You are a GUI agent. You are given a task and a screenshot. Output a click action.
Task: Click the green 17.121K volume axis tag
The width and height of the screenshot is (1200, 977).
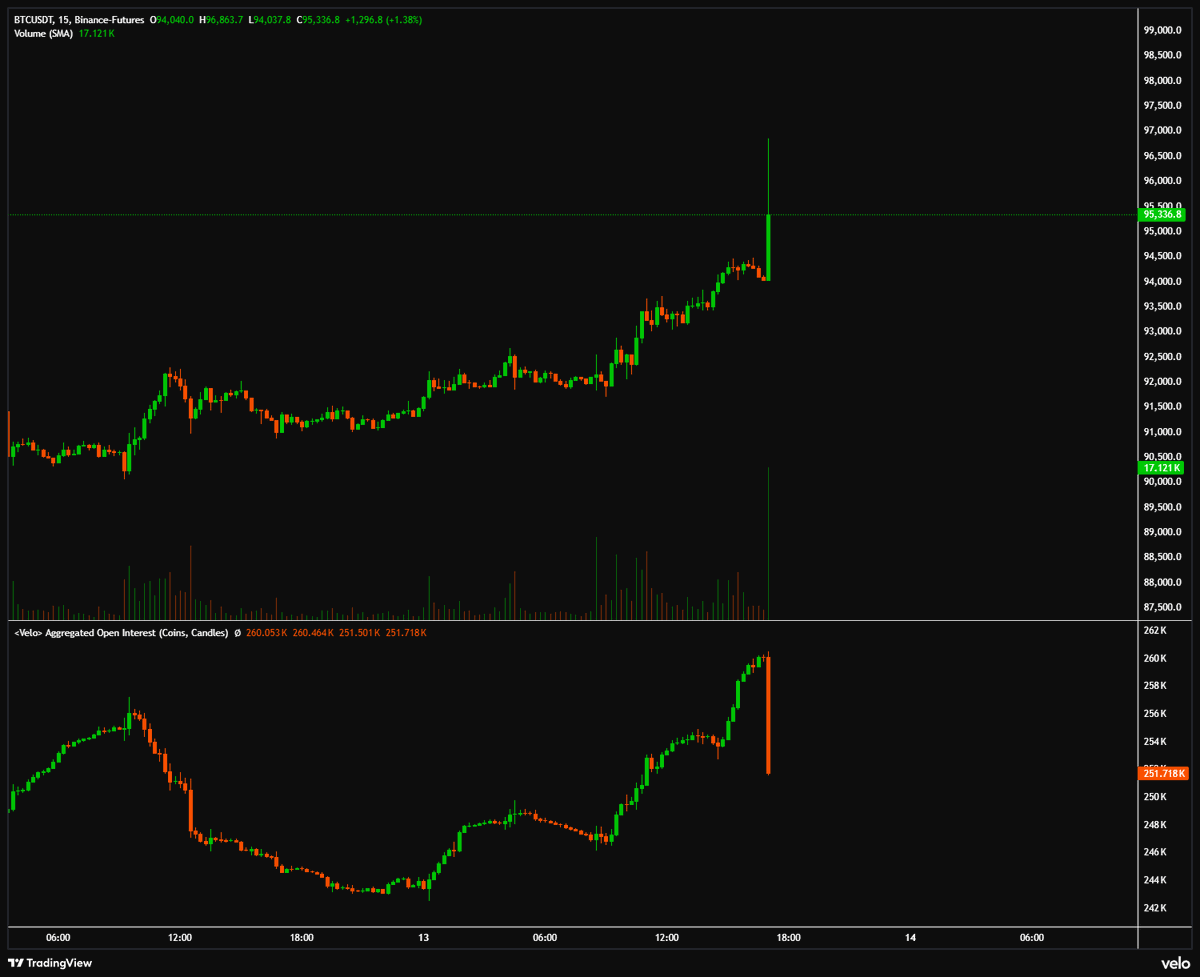point(1162,468)
